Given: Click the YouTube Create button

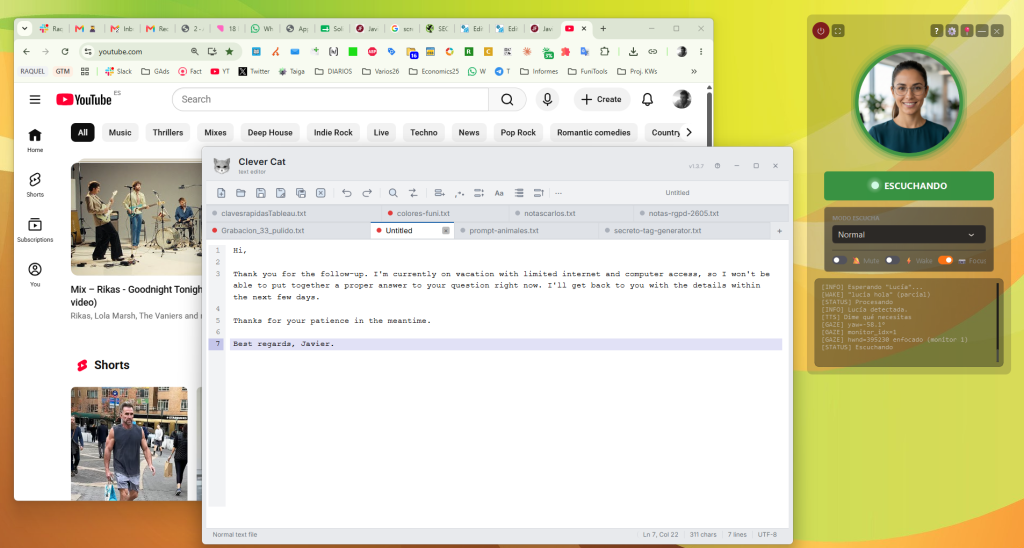Looking at the screenshot, I should click(x=601, y=99).
